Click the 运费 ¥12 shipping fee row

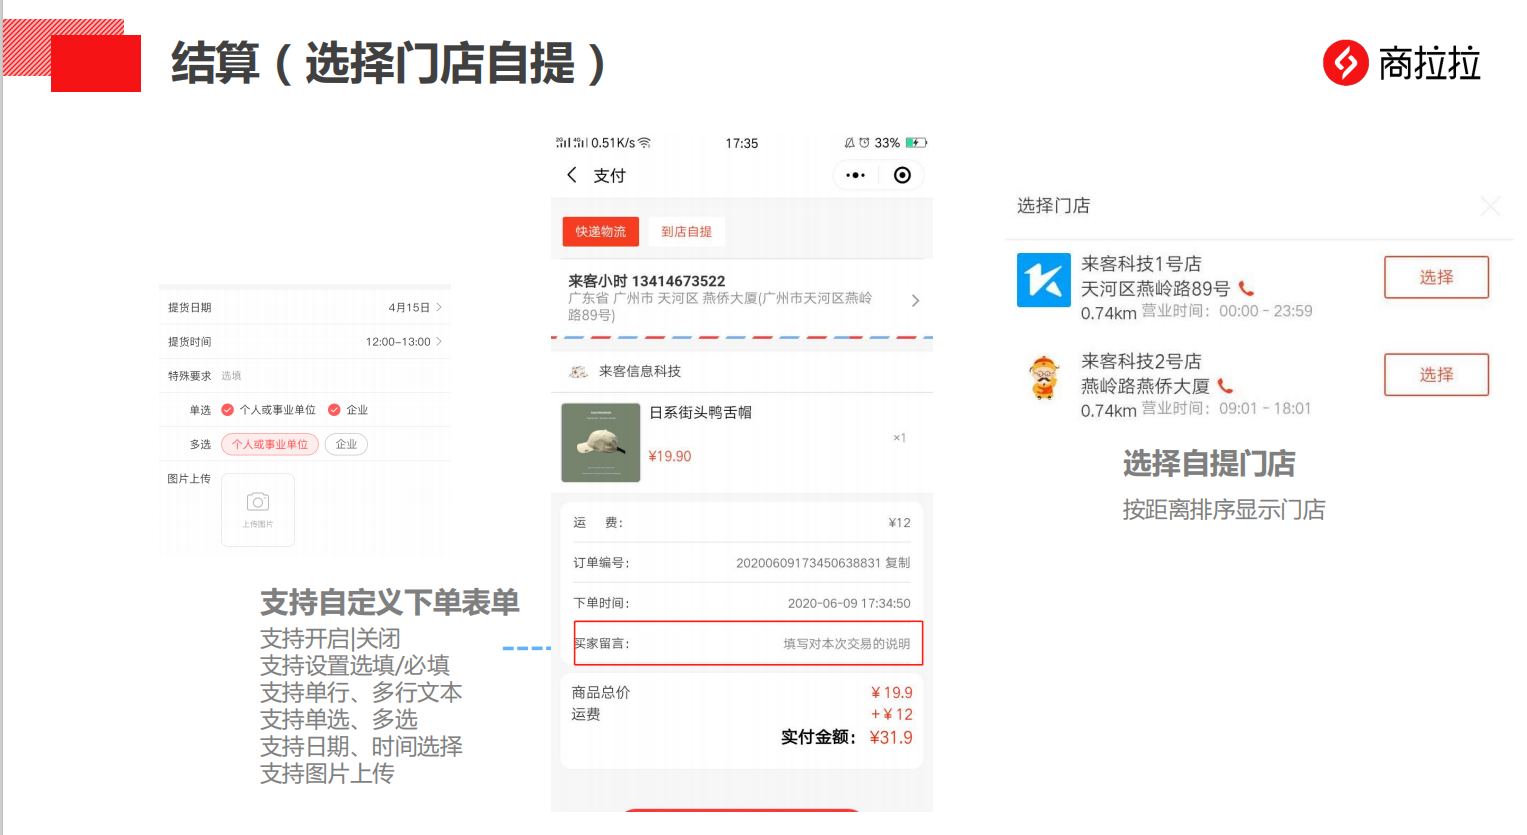tap(742, 523)
